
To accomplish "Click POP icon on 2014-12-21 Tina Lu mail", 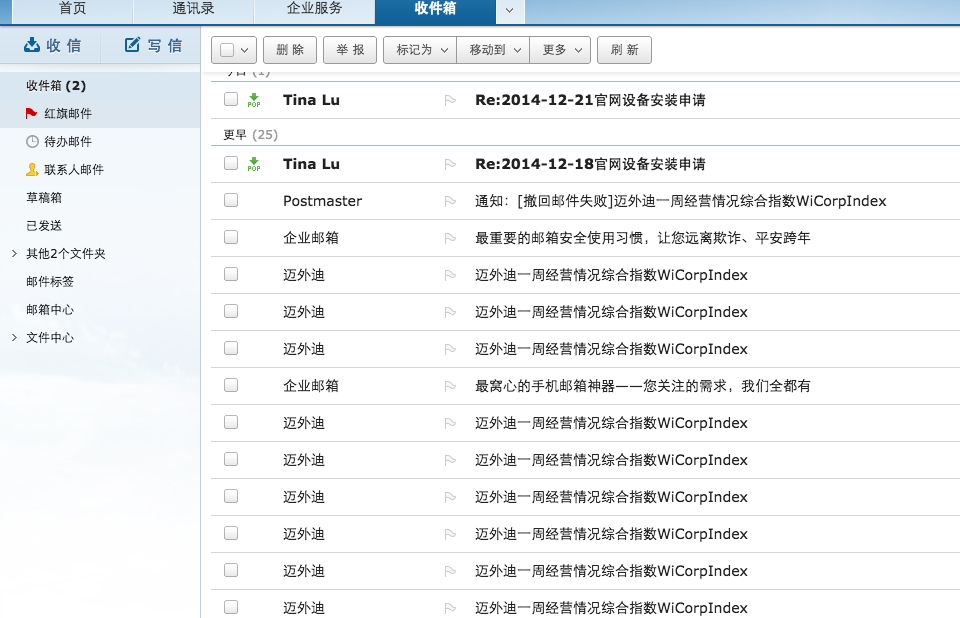I will (254, 100).
